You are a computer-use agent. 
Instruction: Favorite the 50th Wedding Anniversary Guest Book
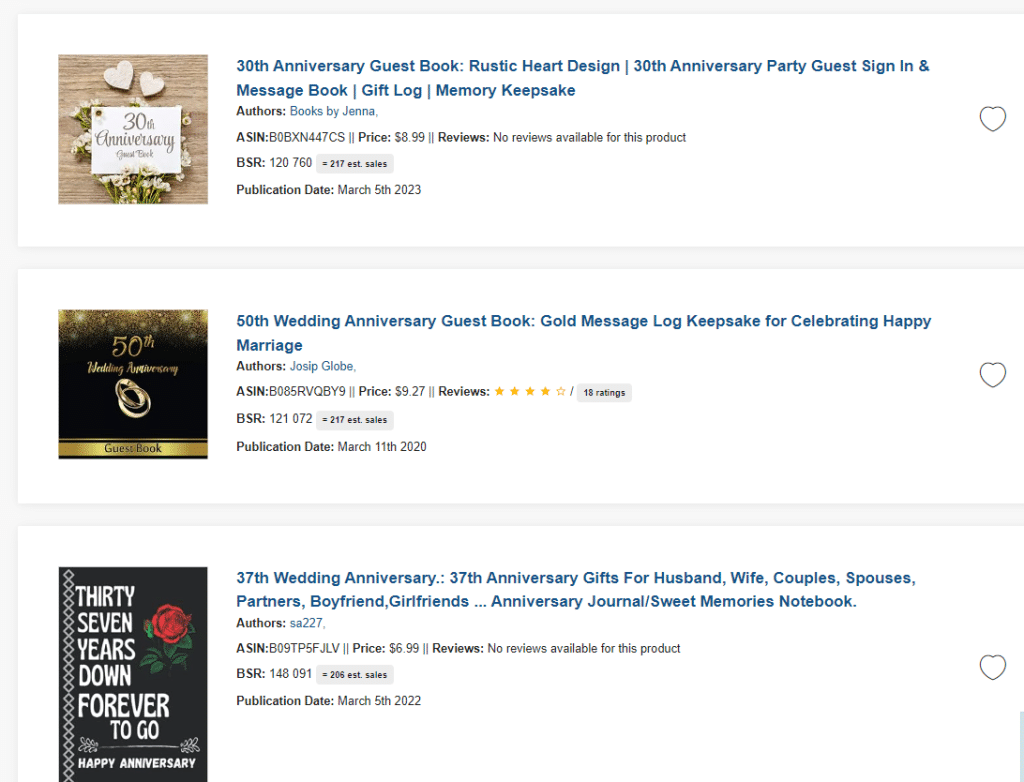(x=992, y=375)
